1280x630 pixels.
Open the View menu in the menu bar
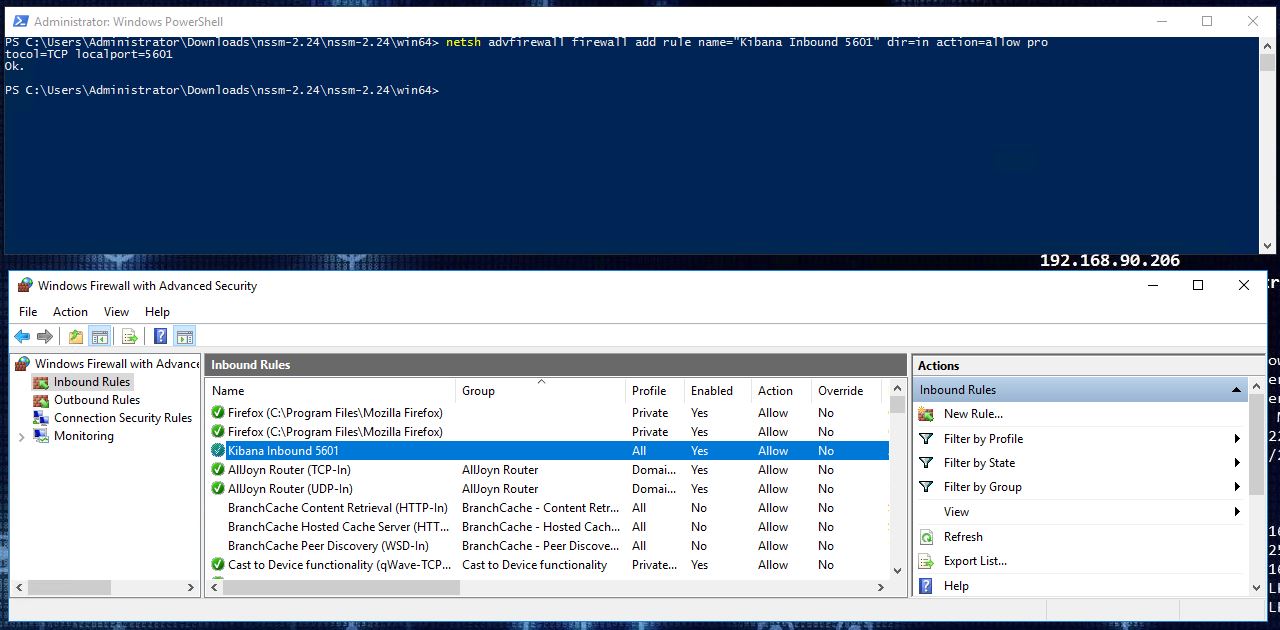tap(117, 312)
